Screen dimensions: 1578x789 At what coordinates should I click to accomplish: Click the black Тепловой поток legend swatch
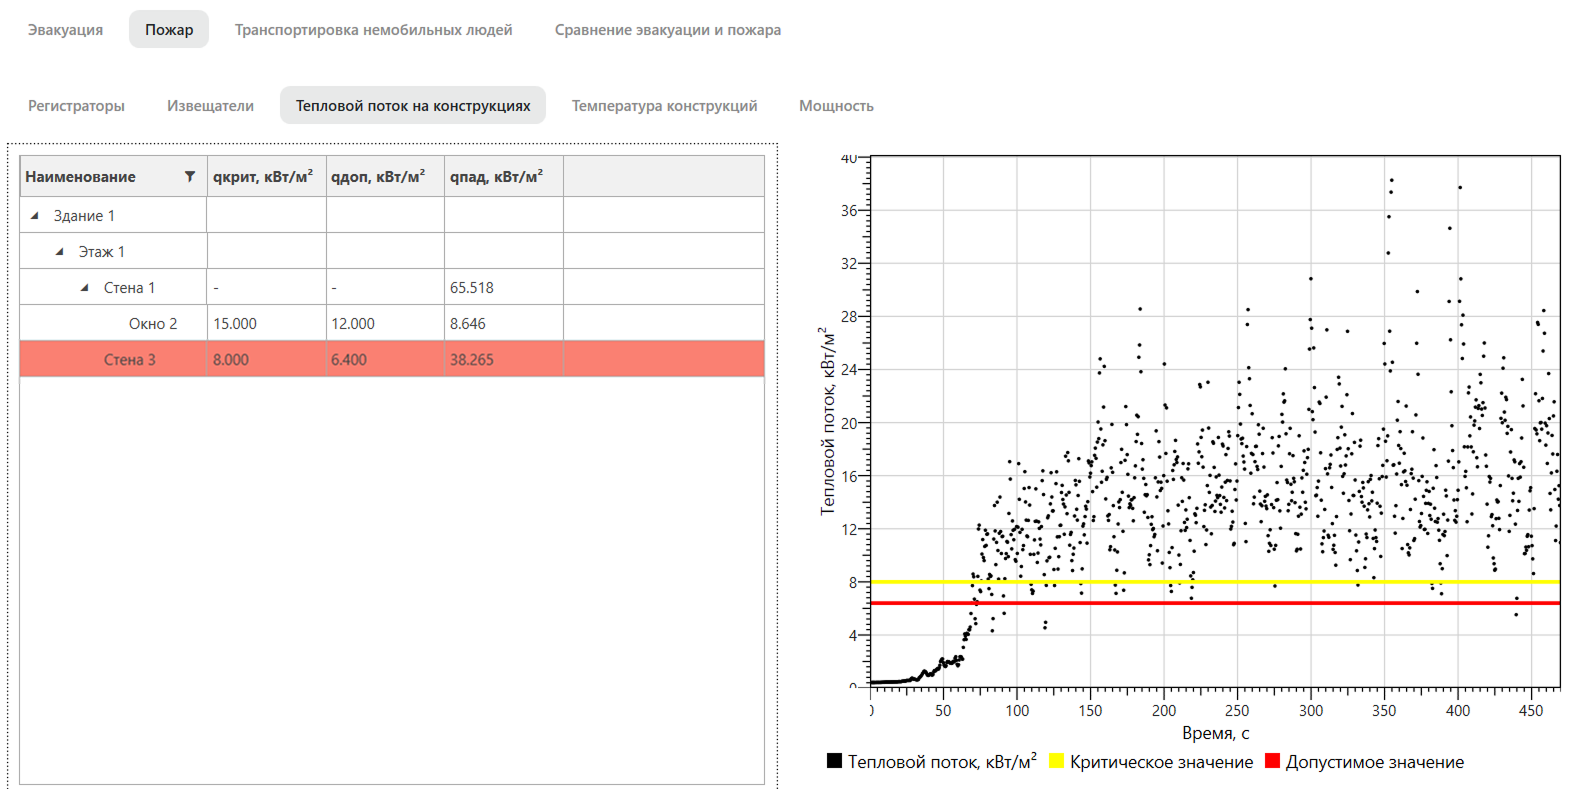point(834,761)
